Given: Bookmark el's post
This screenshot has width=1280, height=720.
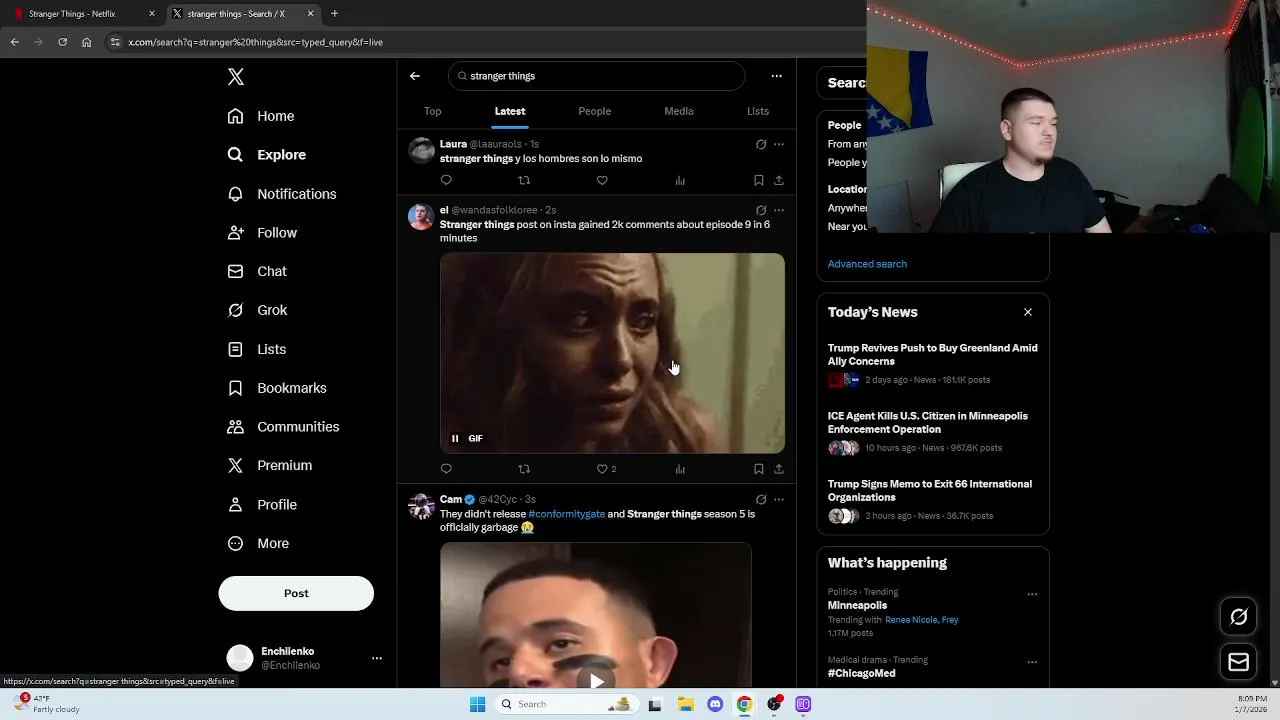Looking at the screenshot, I should (x=759, y=469).
